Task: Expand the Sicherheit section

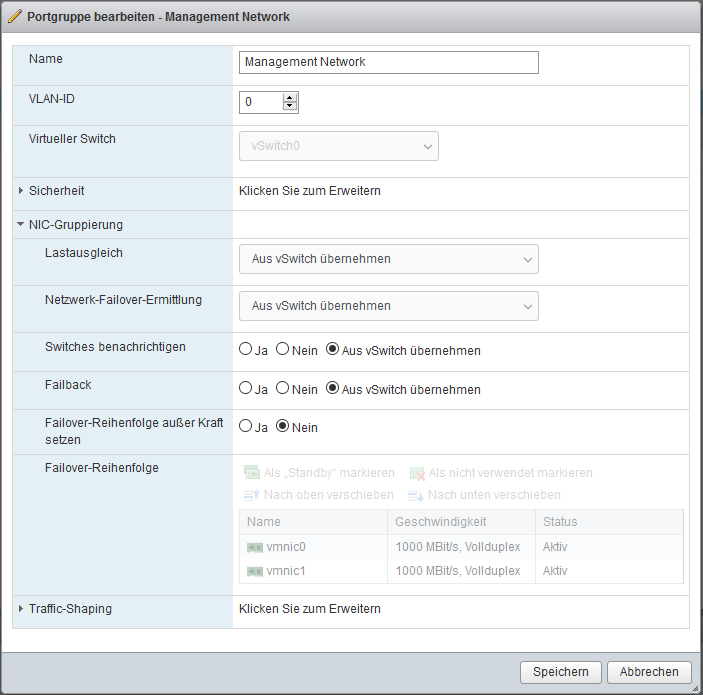Action: (21, 191)
